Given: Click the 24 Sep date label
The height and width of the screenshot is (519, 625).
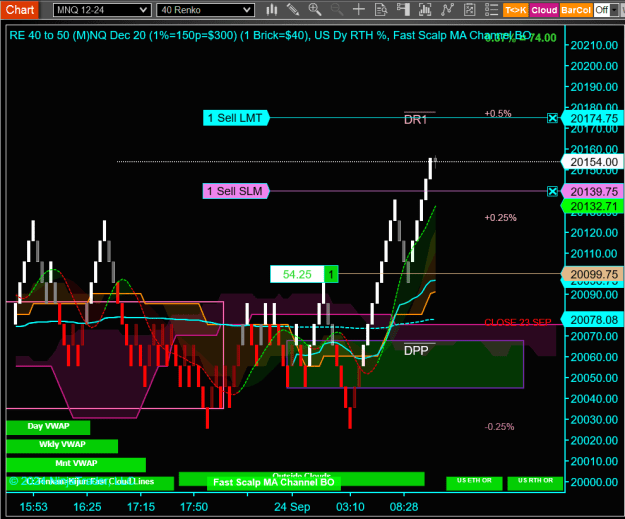Looking at the screenshot, I should tap(292, 507).
